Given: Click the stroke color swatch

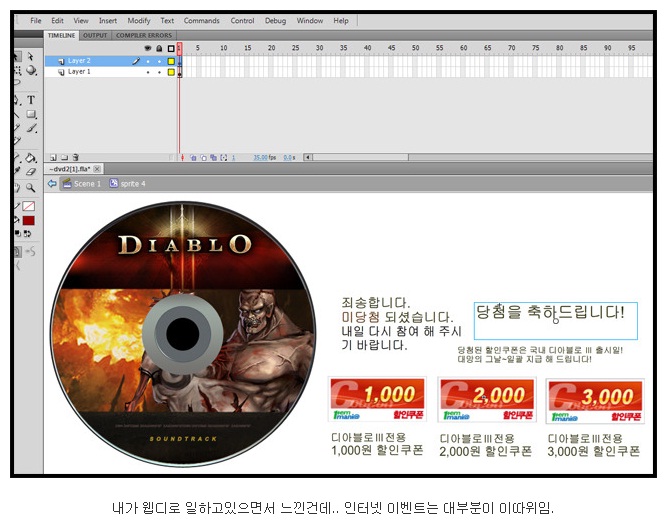Looking at the screenshot, I should 29,206.
